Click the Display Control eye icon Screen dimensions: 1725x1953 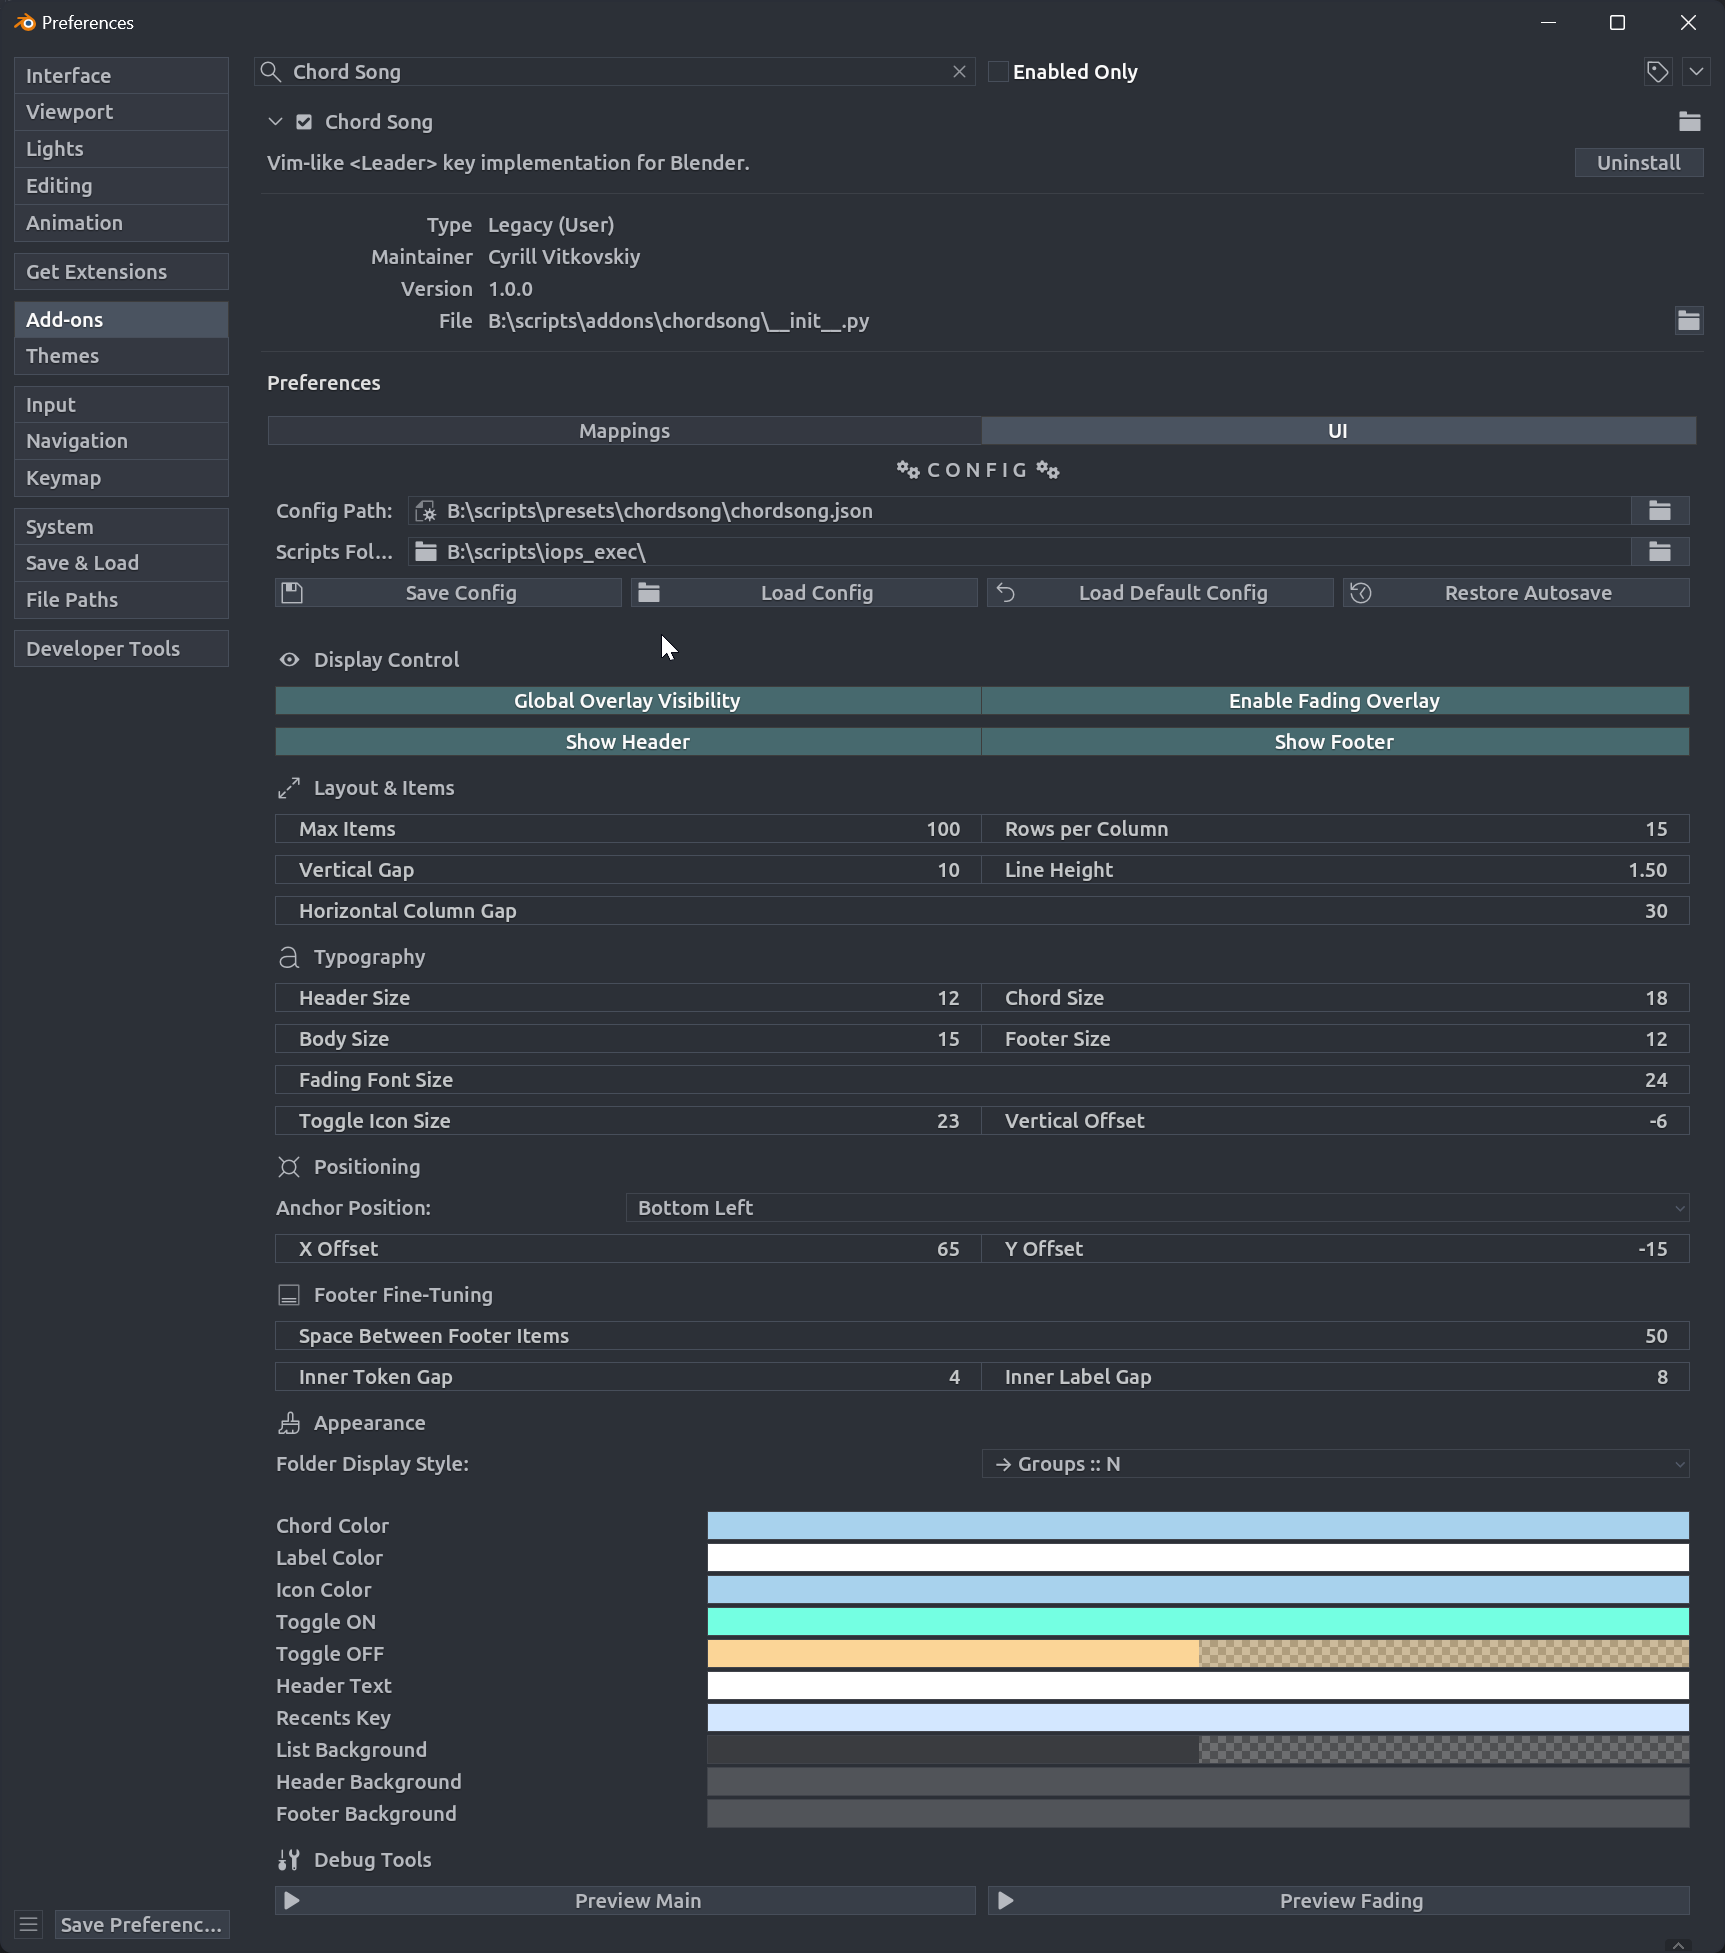(x=289, y=659)
